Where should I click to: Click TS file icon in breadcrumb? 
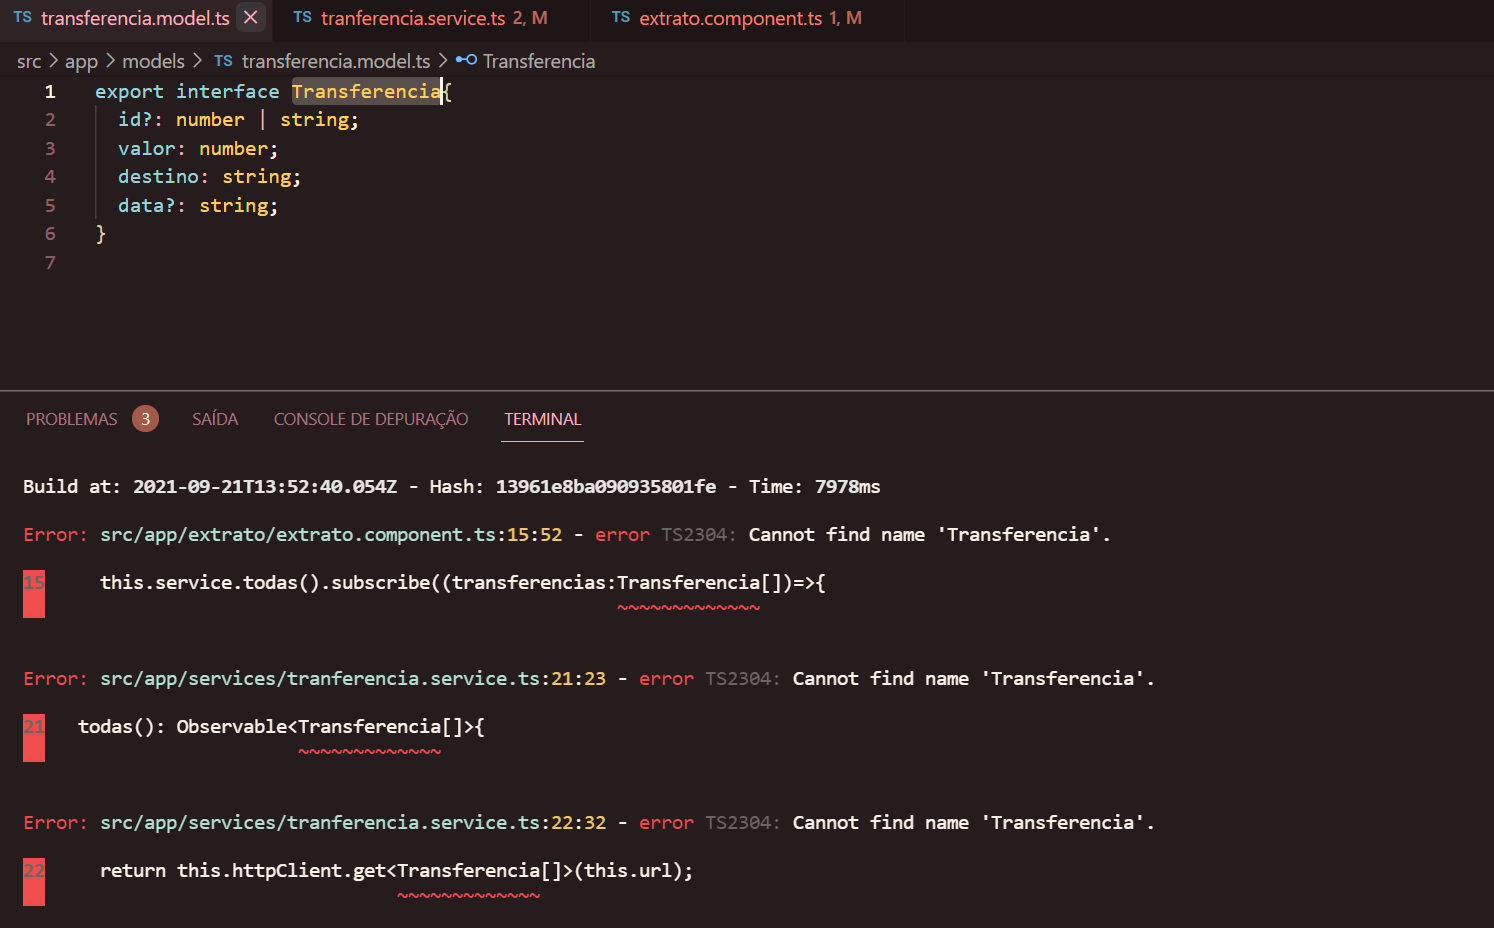[223, 61]
